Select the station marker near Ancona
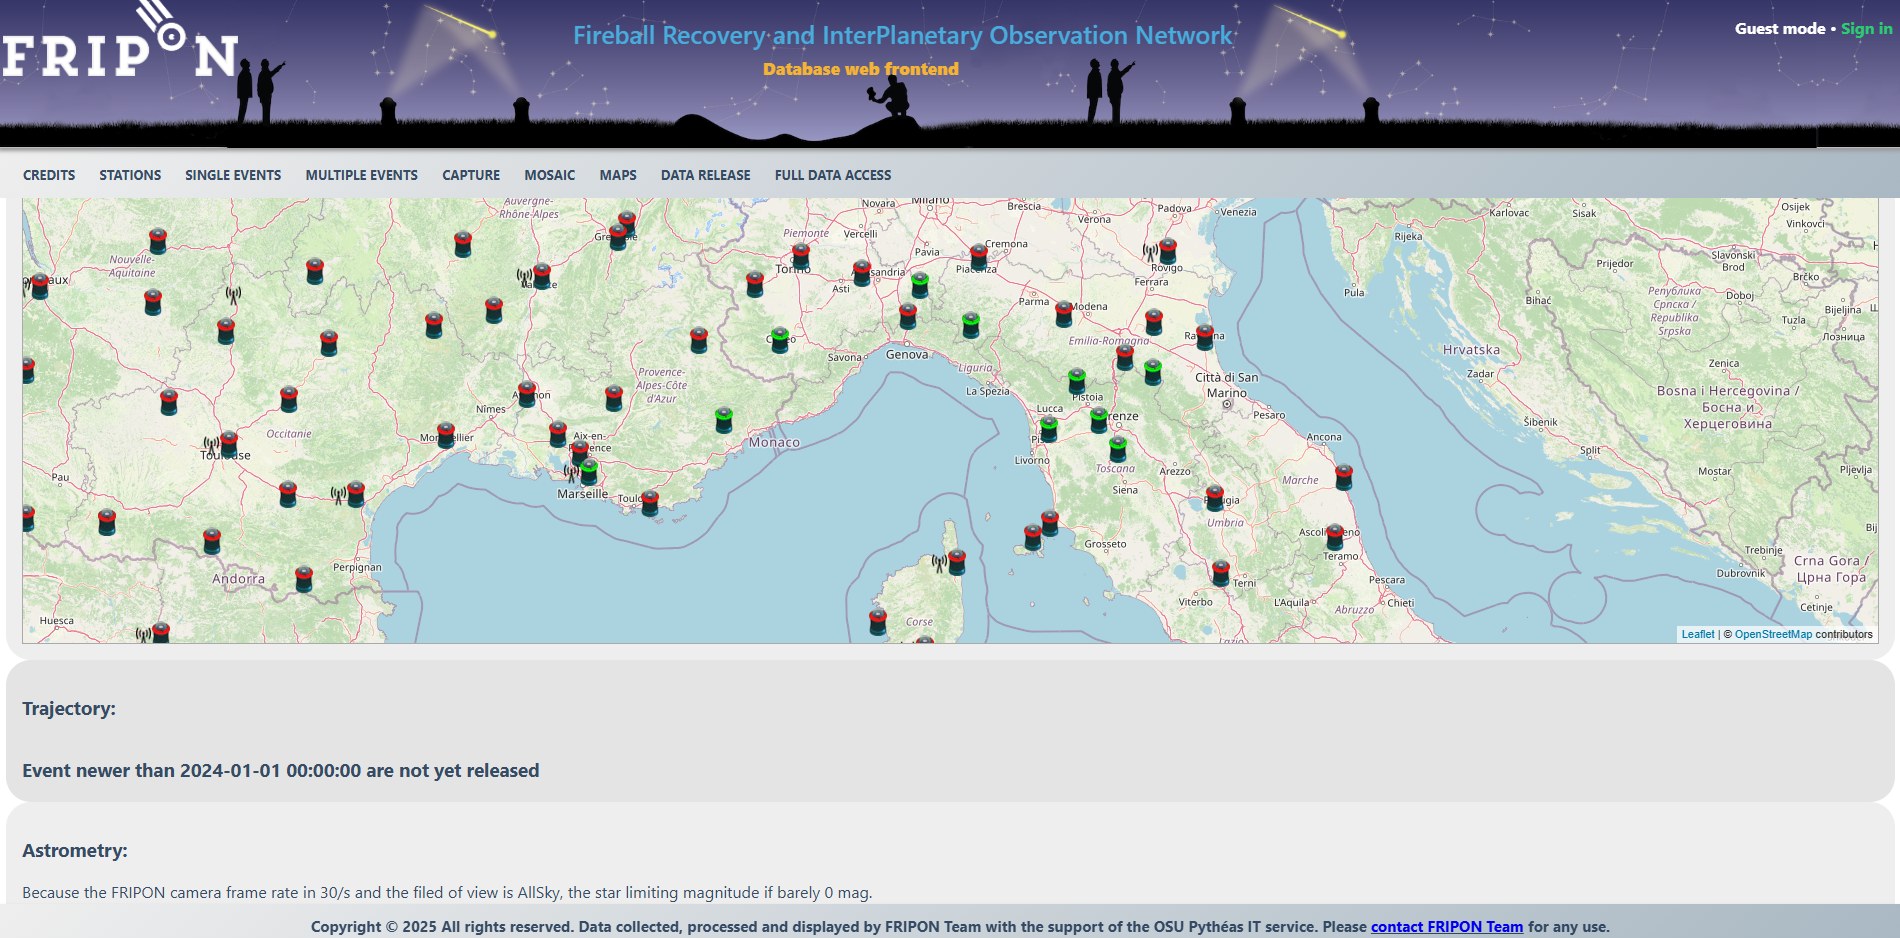 point(1344,476)
